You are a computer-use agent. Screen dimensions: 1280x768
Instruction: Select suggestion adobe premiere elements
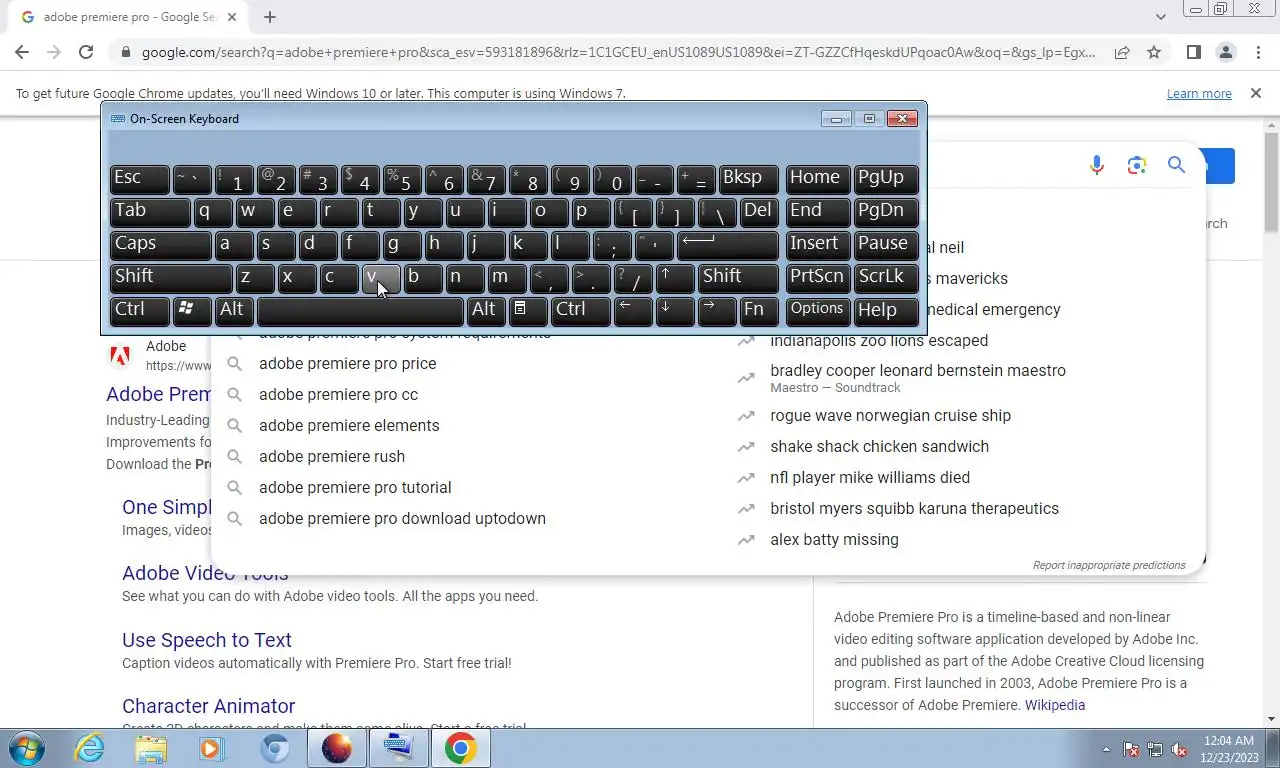[x=349, y=426]
